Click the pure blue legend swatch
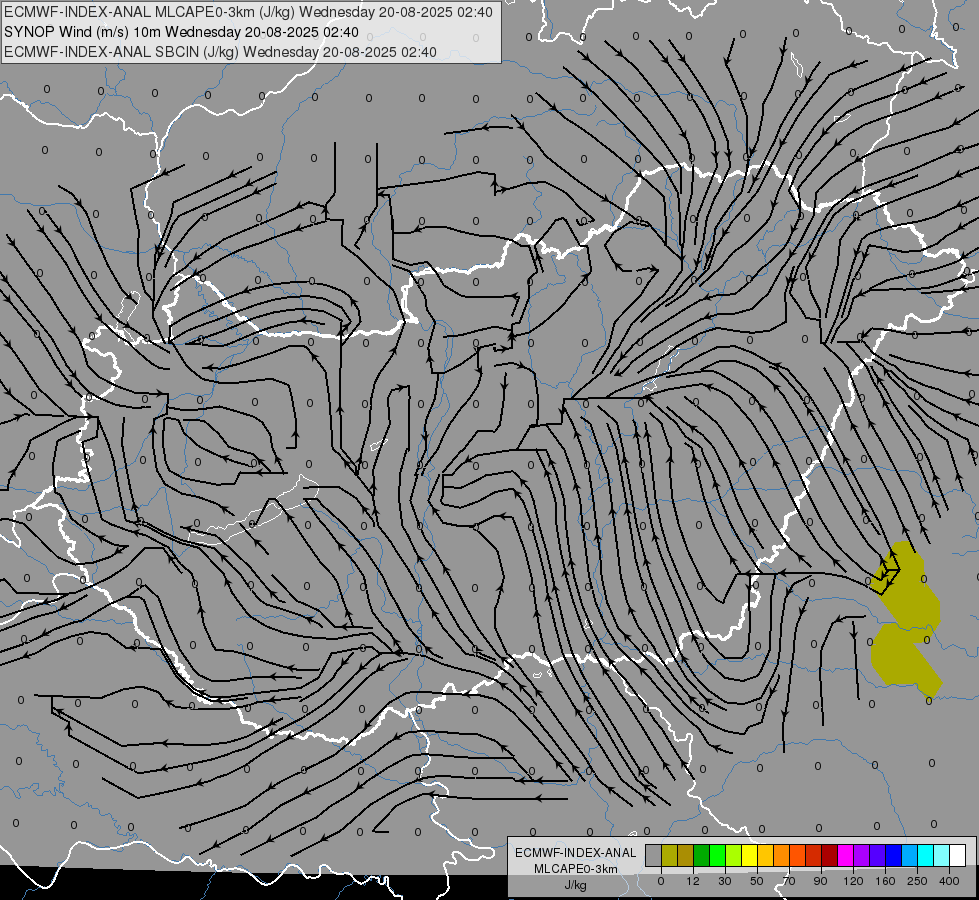The height and width of the screenshot is (900, 979). pyautogui.click(x=894, y=855)
